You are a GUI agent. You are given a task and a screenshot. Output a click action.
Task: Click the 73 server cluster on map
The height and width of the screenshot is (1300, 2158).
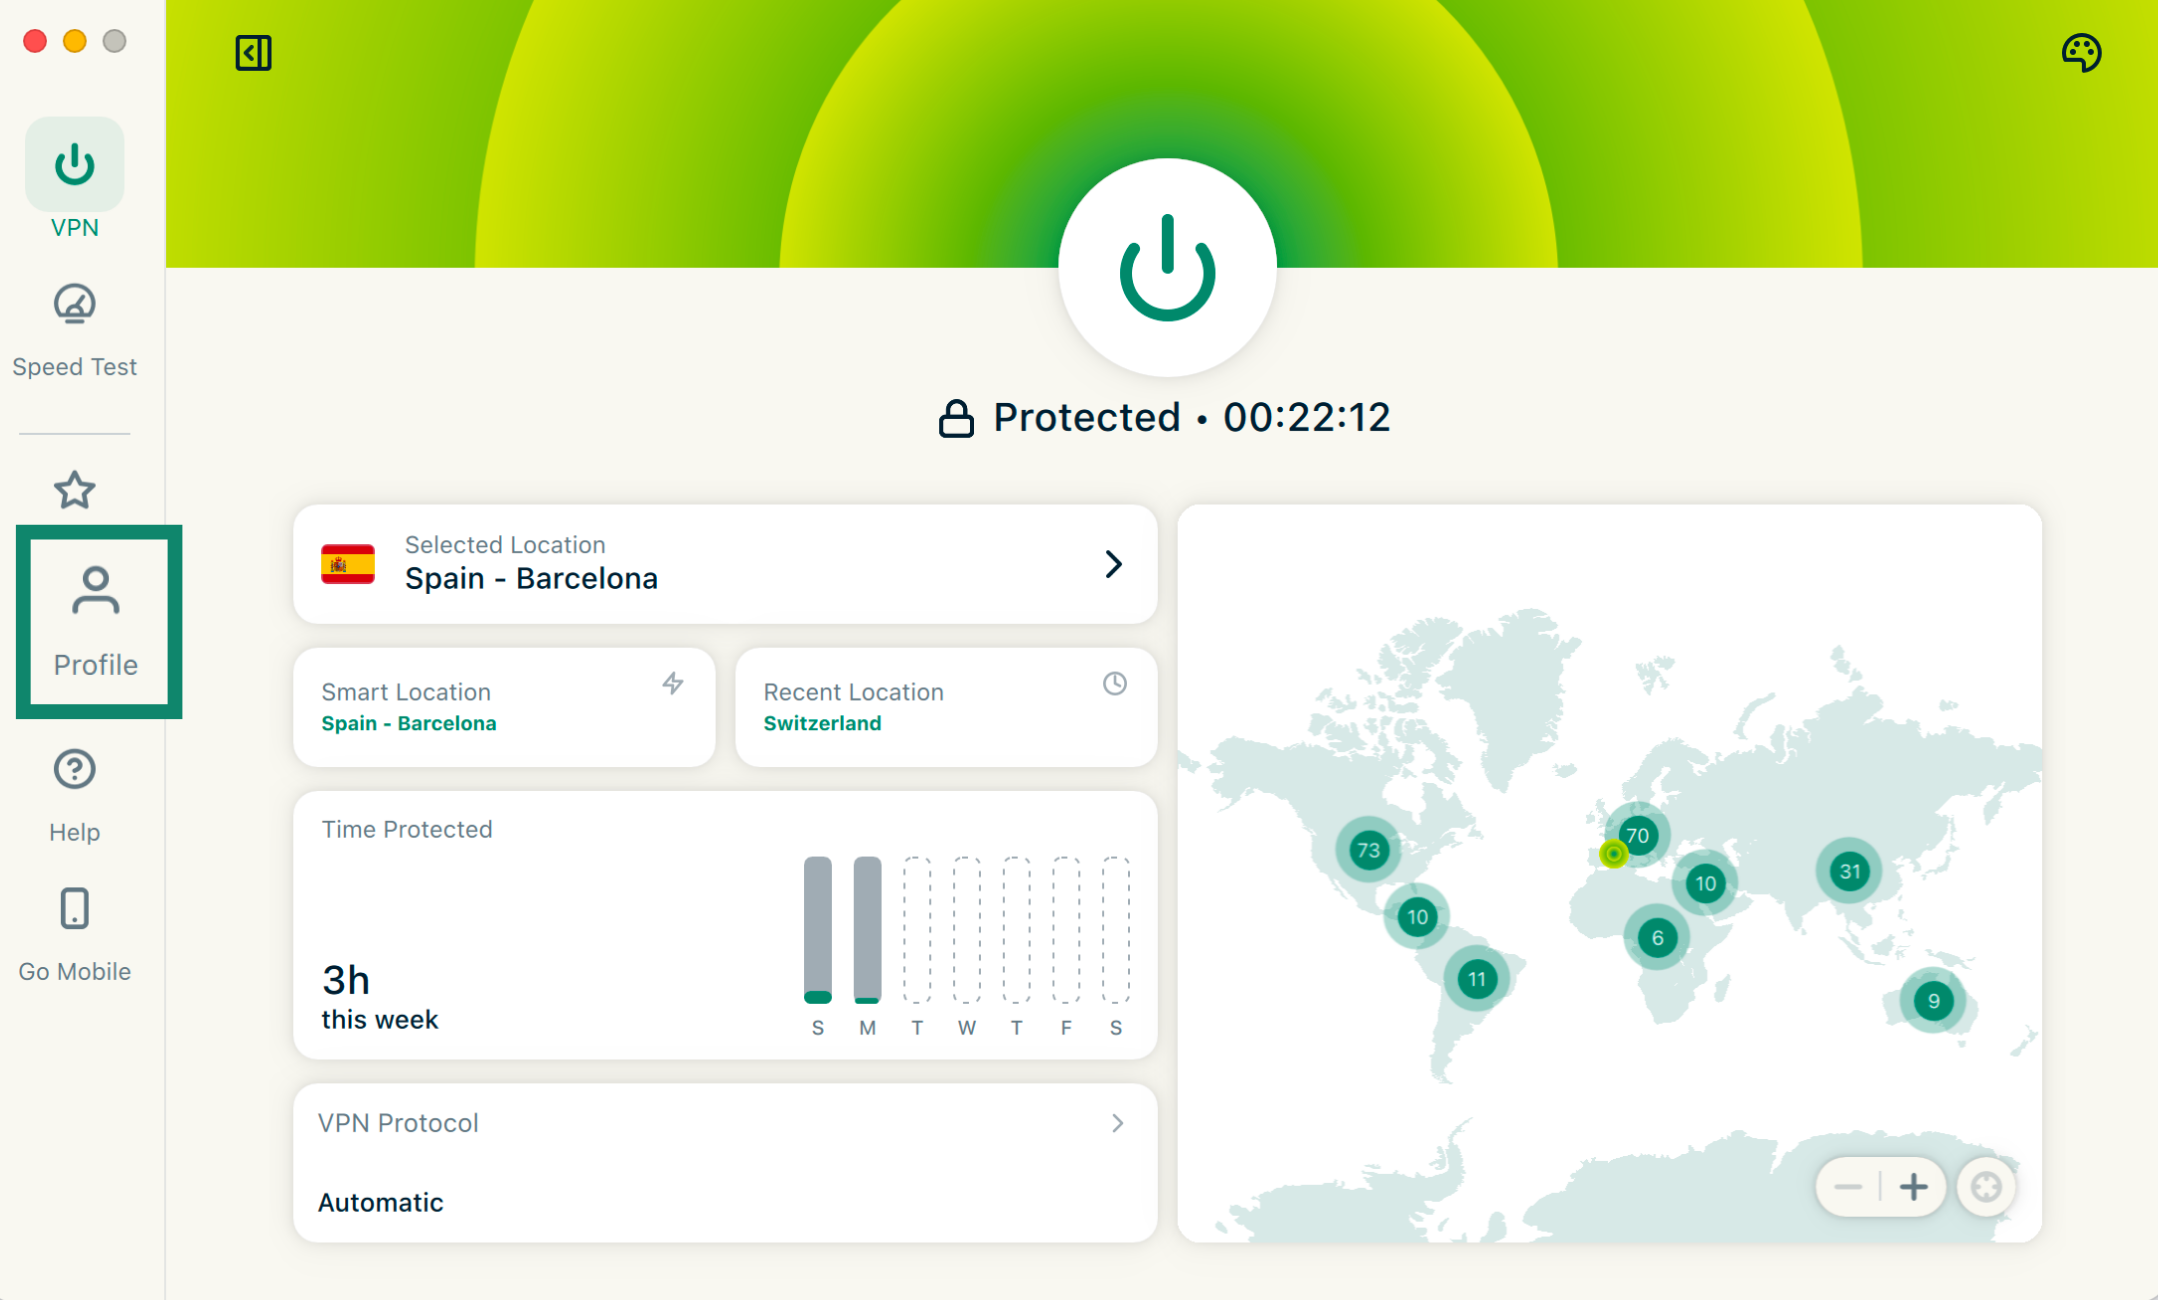1368,850
